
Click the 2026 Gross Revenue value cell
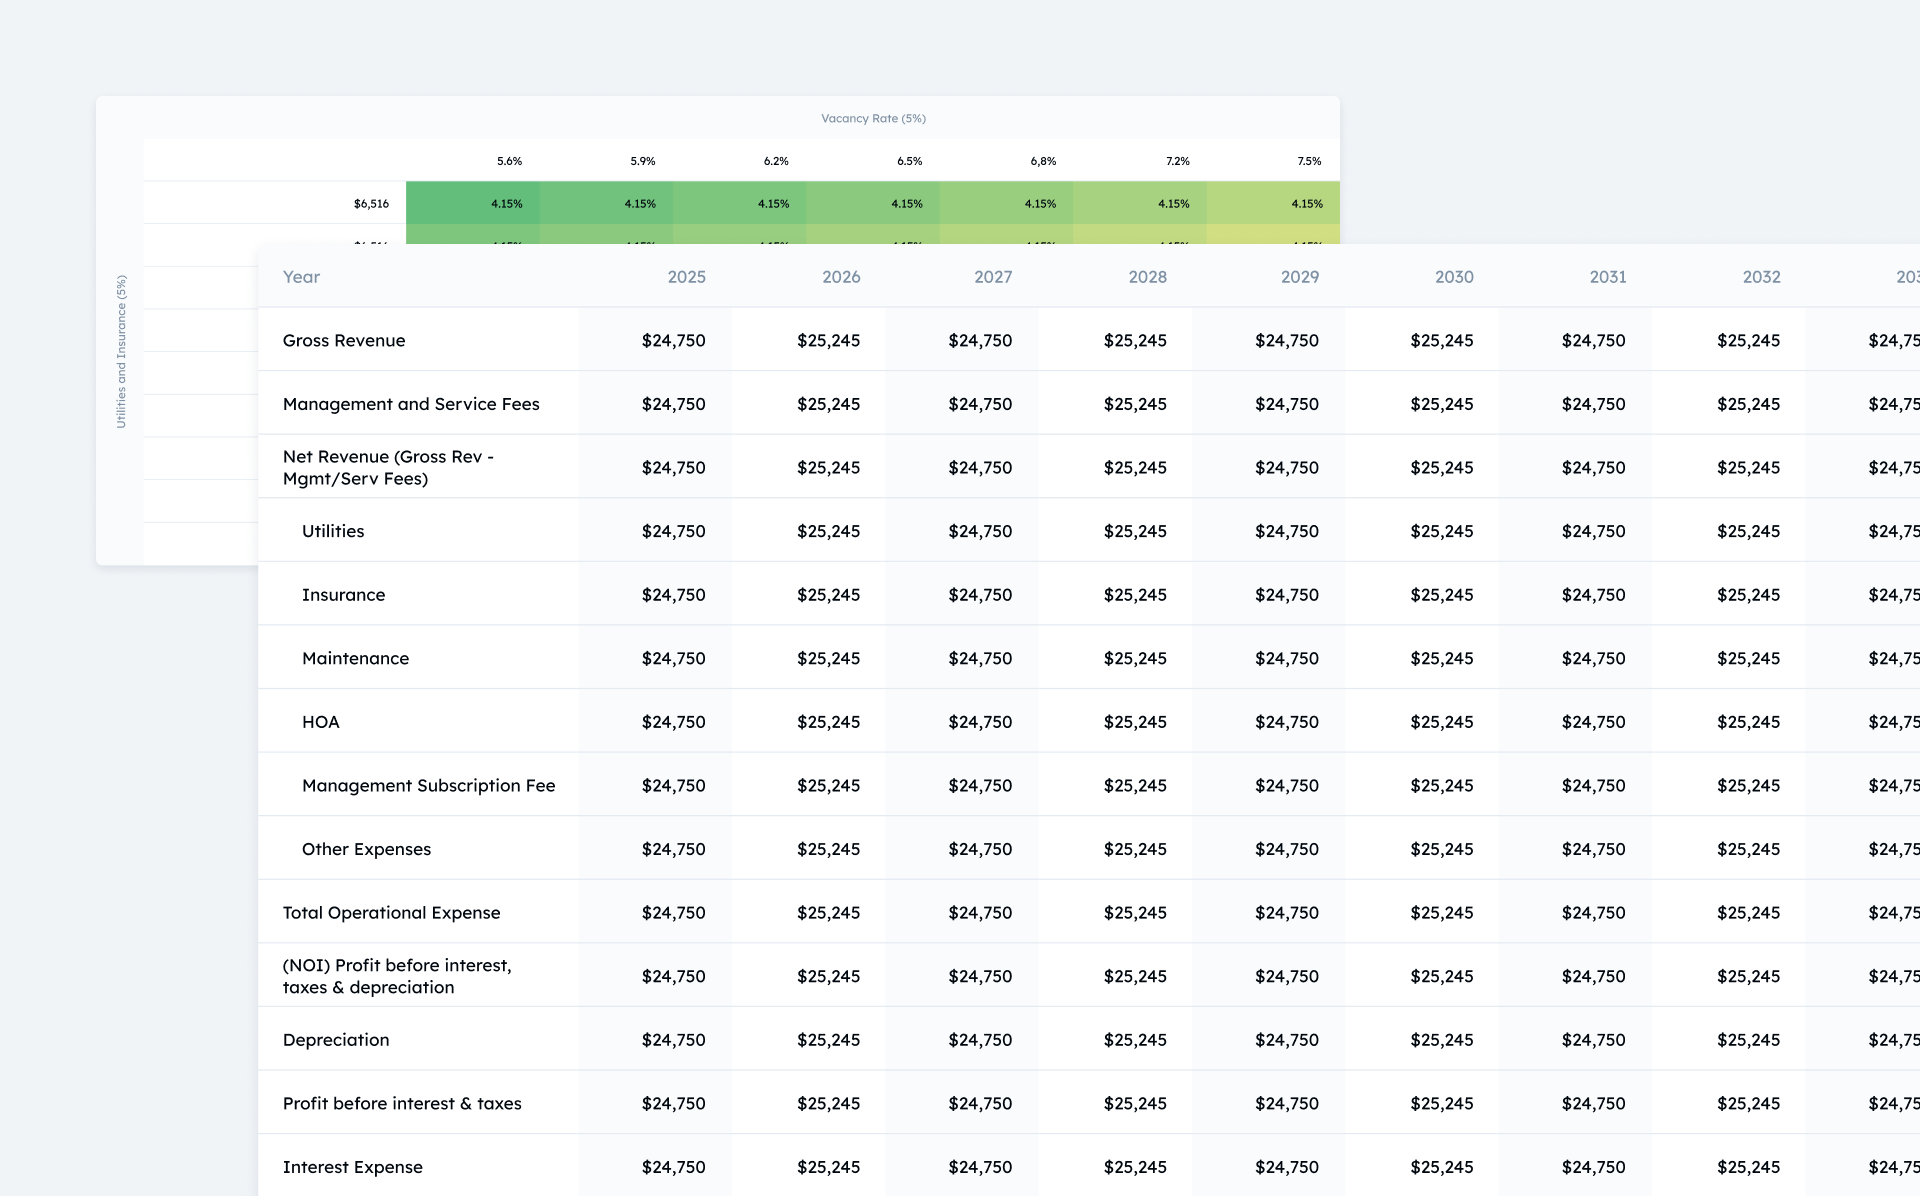828,340
